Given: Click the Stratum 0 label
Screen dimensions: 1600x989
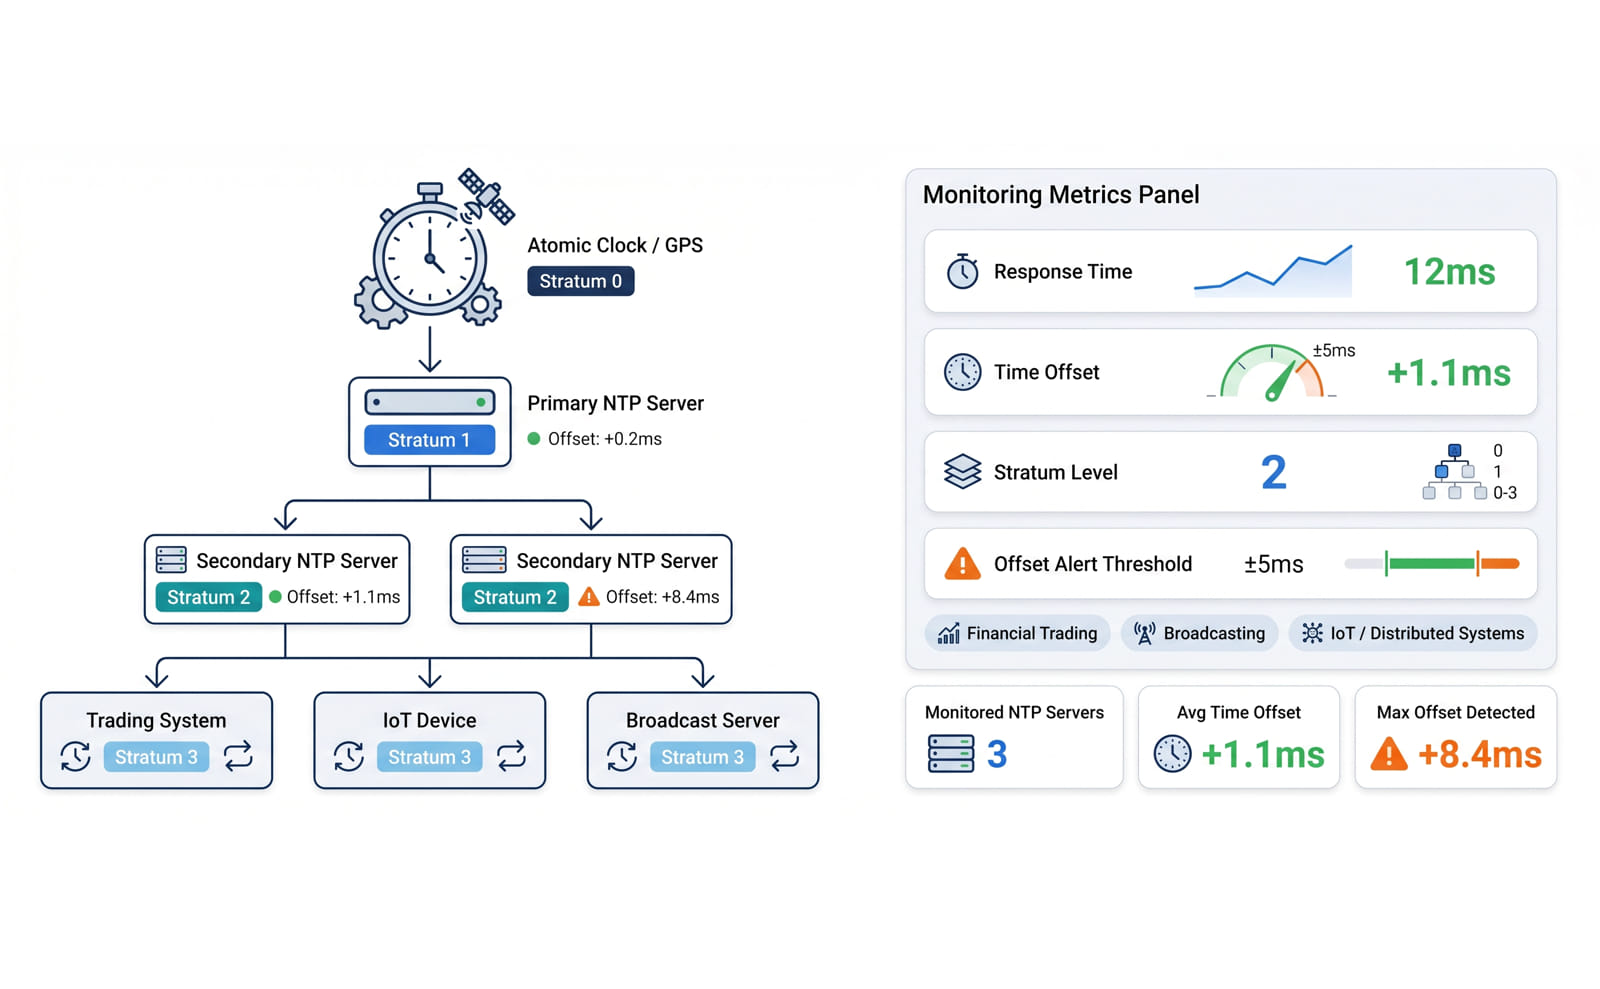Looking at the screenshot, I should [x=581, y=281].
